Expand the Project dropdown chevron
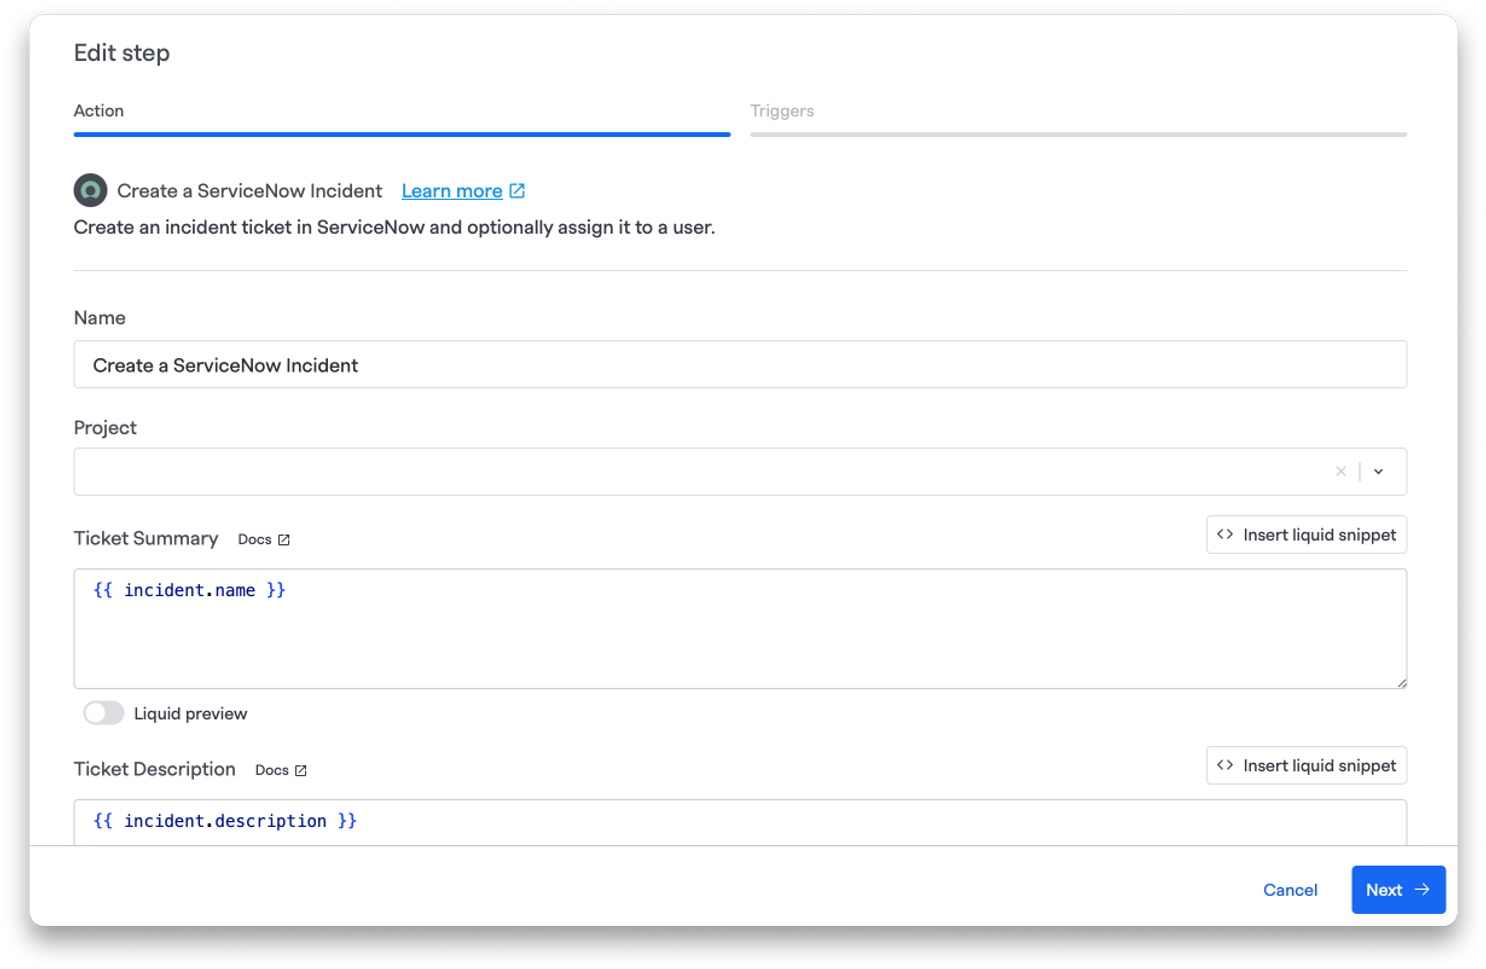Viewport: 1486px width, 969px height. tap(1378, 472)
